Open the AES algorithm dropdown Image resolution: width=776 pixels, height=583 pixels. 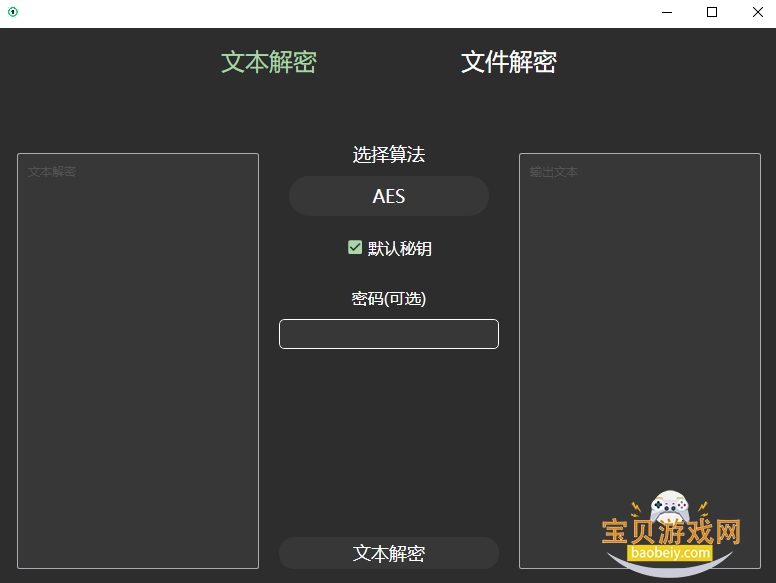[x=388, y=196]
